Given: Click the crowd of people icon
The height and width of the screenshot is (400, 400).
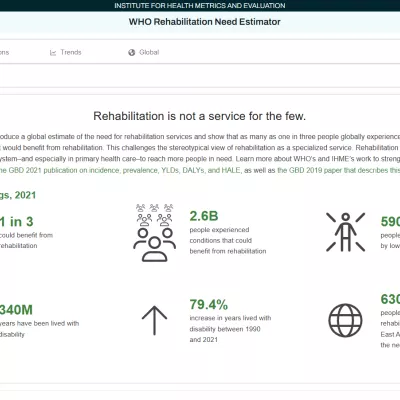Looking at the screenshot, I should tap(154, 233).
